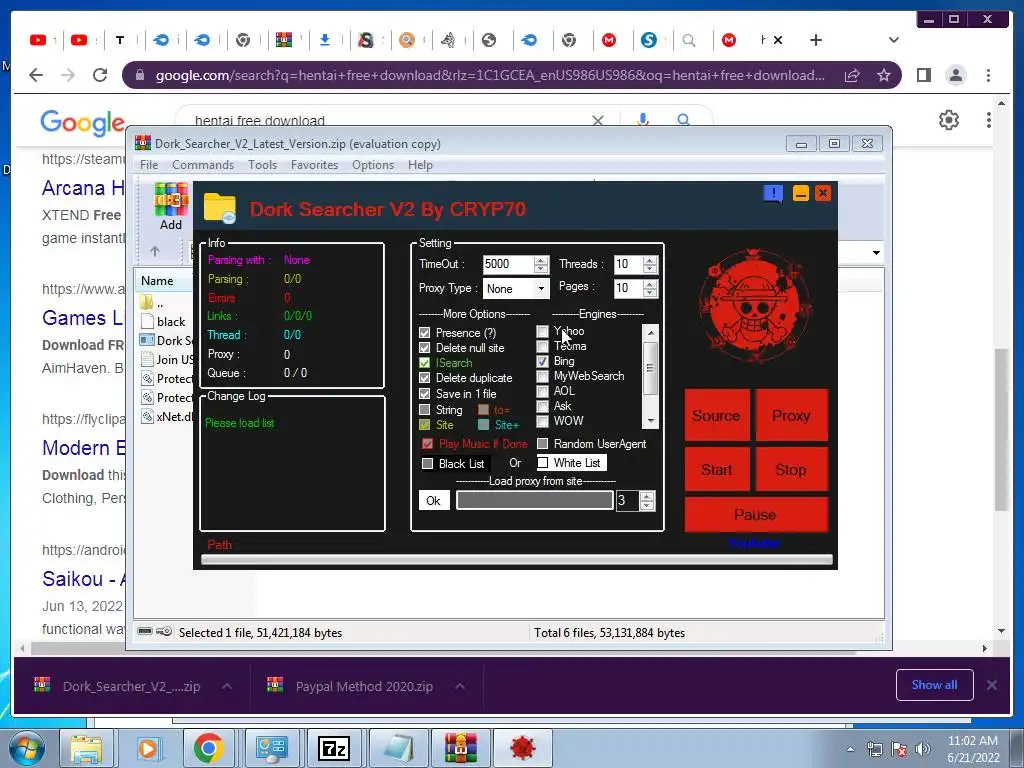The height and width of the screenshot is (768, 1024).
Task: Clear the Google search box with X
Action: coord(598,120)
